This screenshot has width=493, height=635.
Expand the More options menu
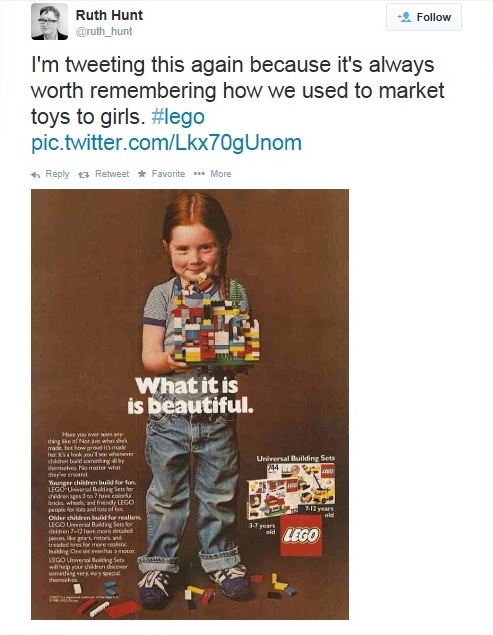(x=221, y=174)
